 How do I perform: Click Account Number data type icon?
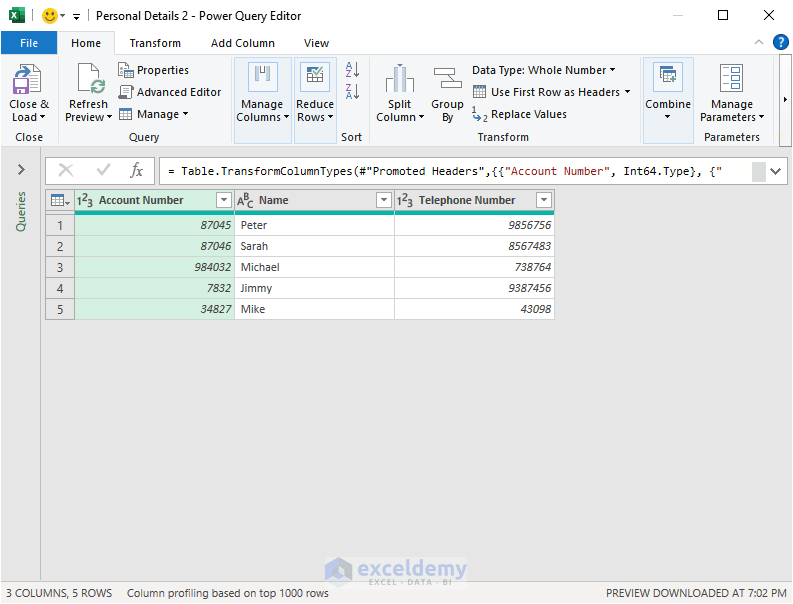point(84,201)
